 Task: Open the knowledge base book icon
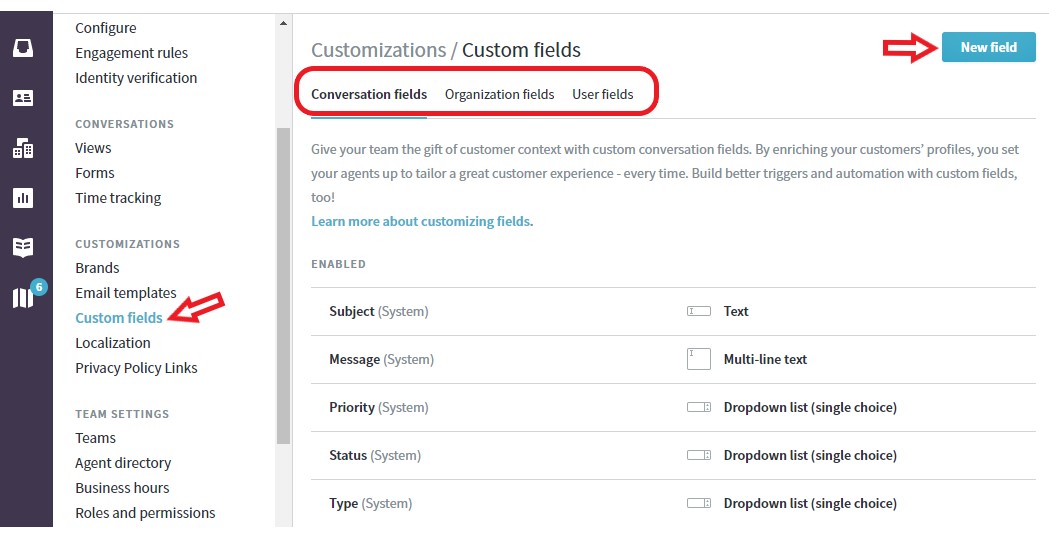23,247
